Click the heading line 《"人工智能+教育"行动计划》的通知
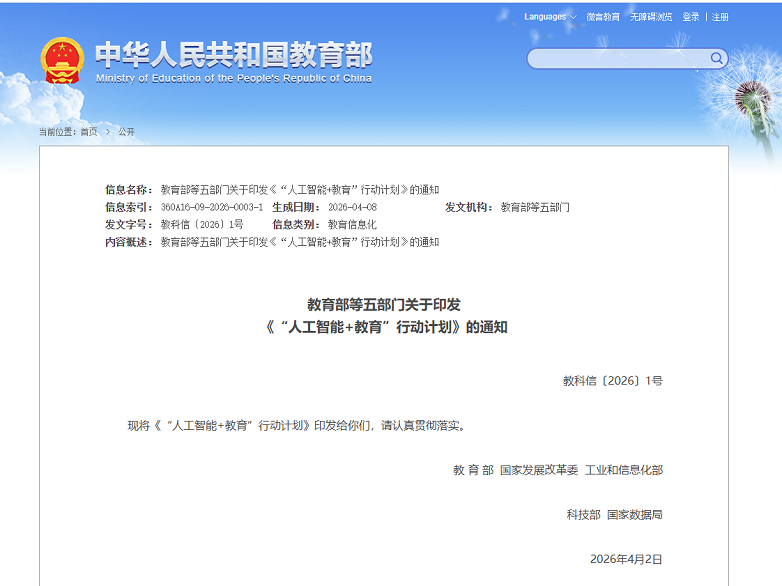This screenshot has height=586, width=782. pos(387,327)
